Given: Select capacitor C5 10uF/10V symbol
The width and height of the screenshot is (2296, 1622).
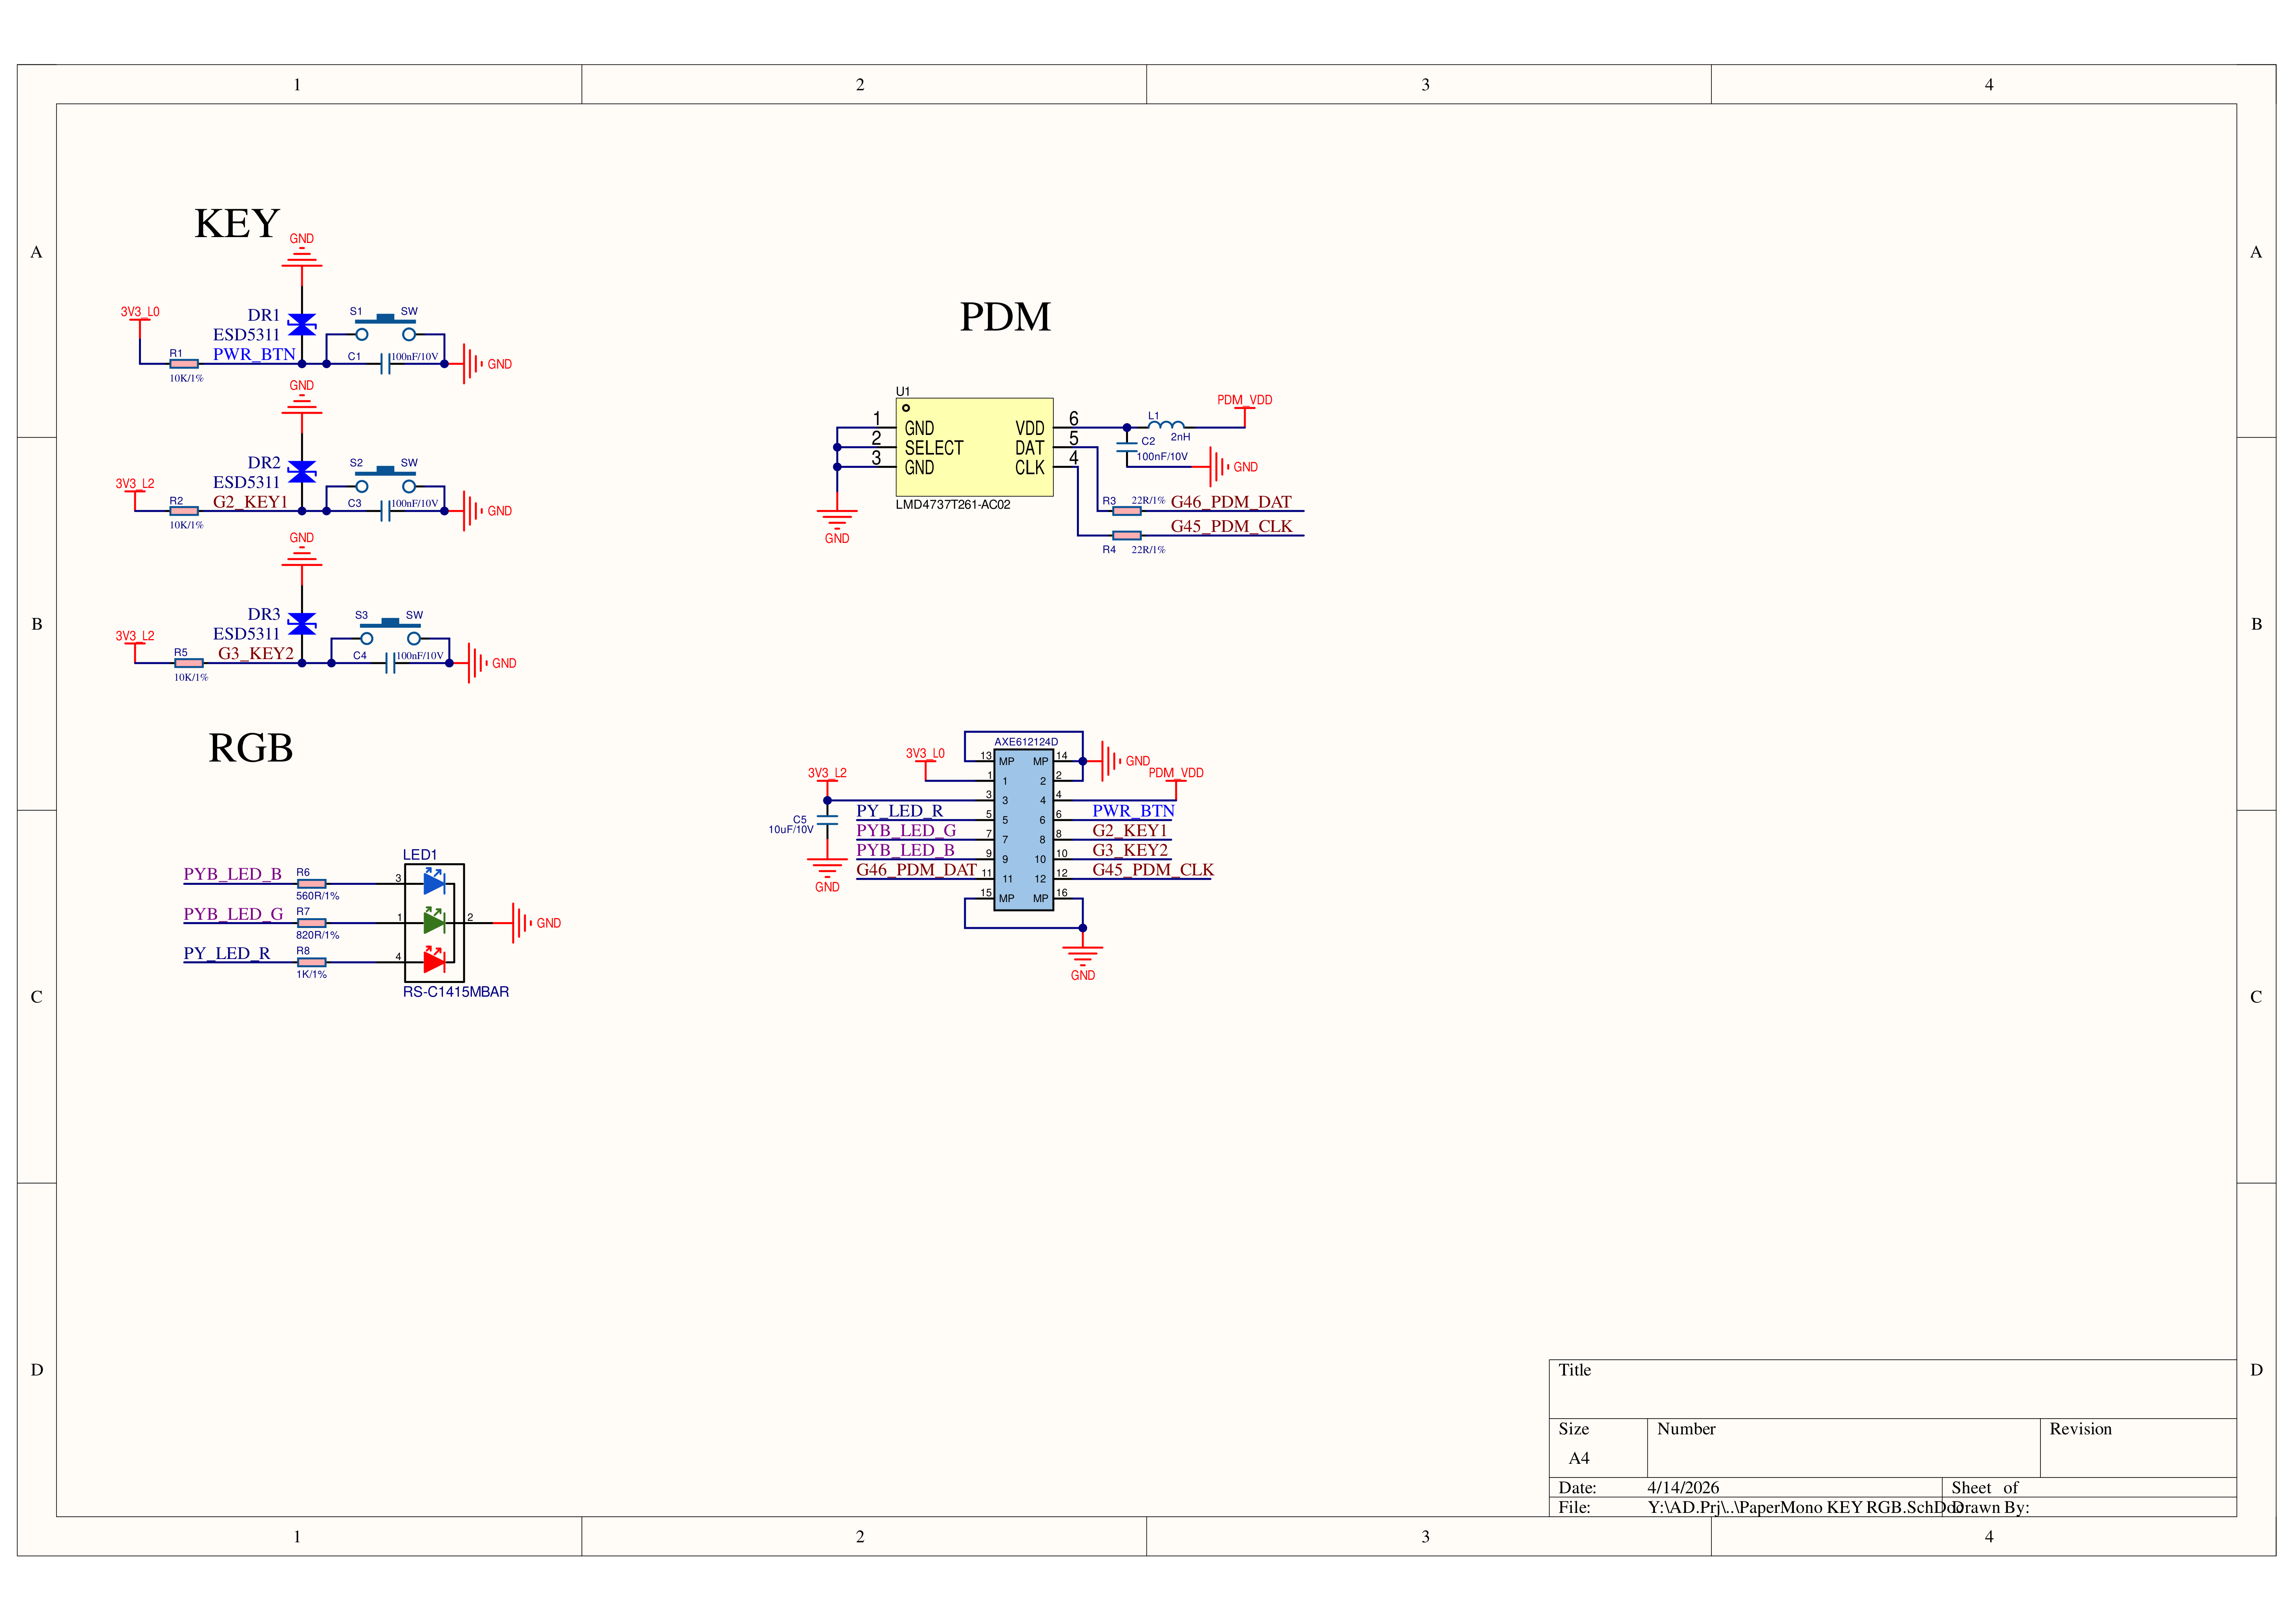Looking at the screenshot, I should pos(827,820).
